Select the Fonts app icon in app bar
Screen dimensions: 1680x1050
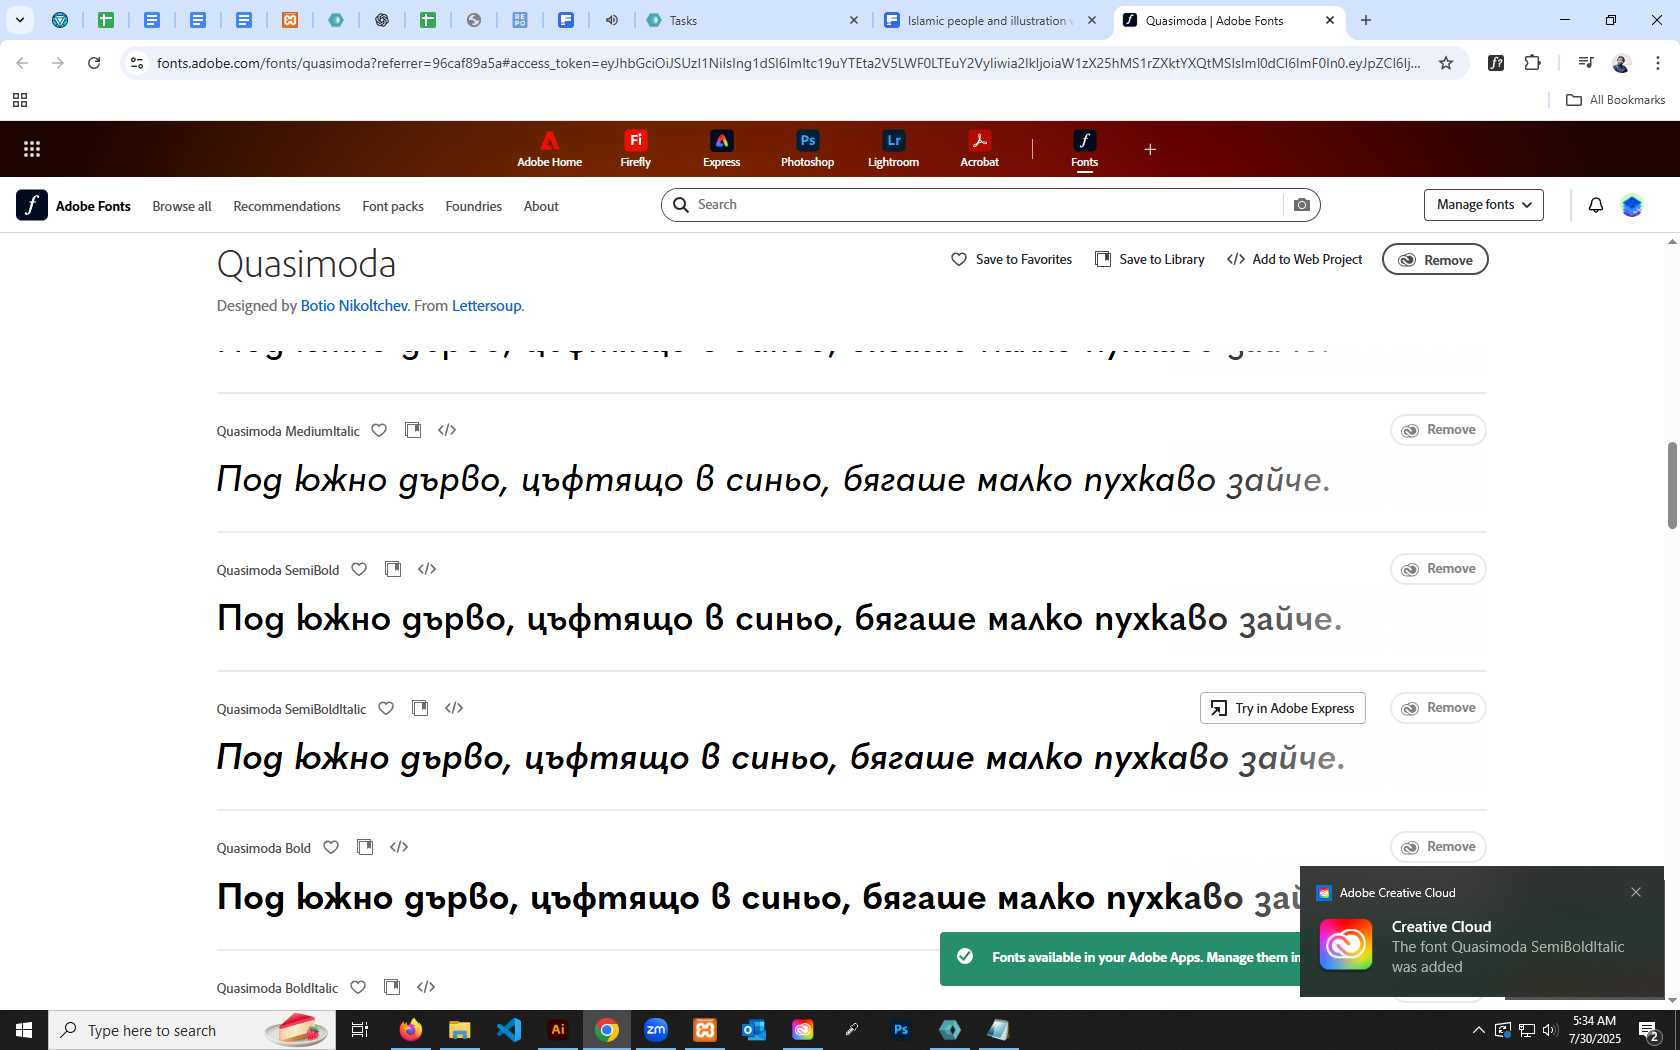click(x=1084, y=149)
